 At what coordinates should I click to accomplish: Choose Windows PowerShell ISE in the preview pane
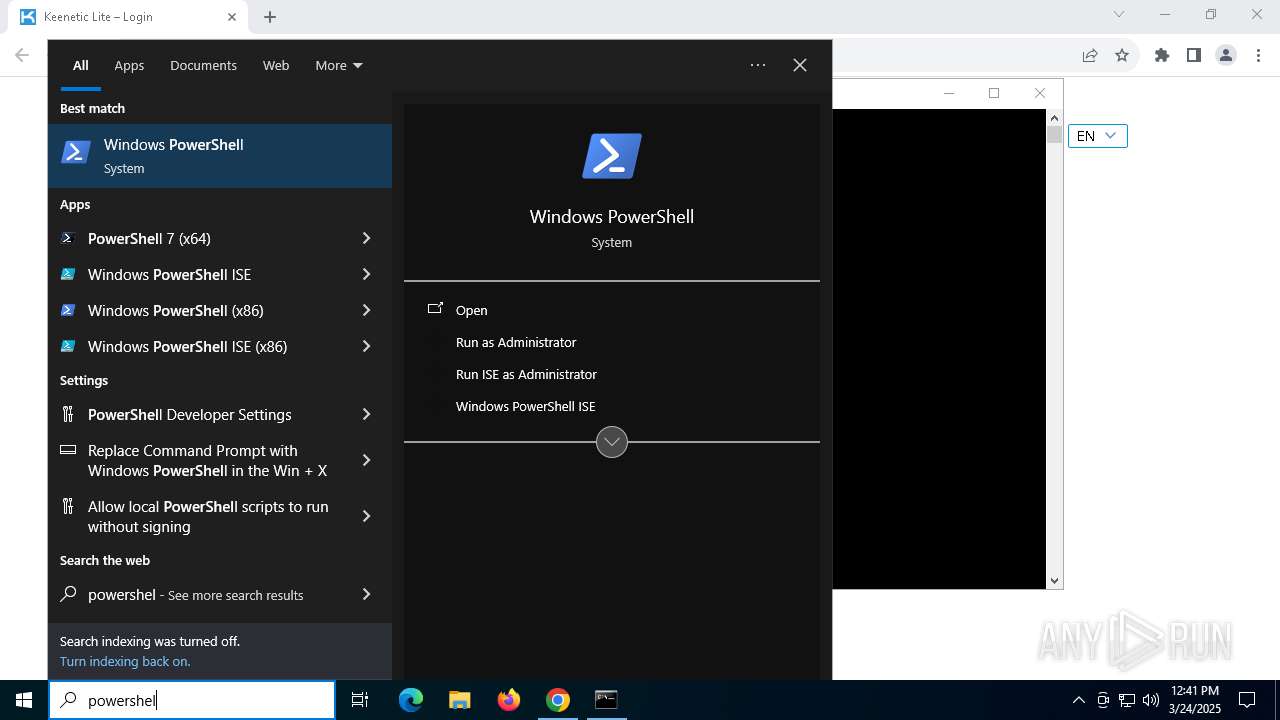525,406
